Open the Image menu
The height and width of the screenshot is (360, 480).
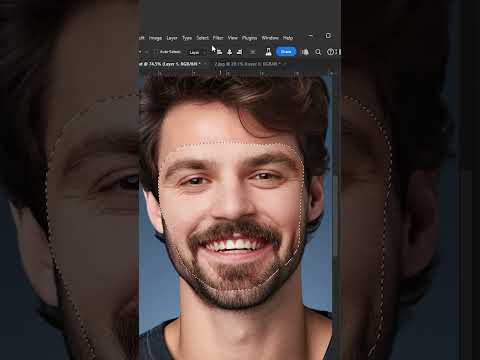[x=155, y=38]
